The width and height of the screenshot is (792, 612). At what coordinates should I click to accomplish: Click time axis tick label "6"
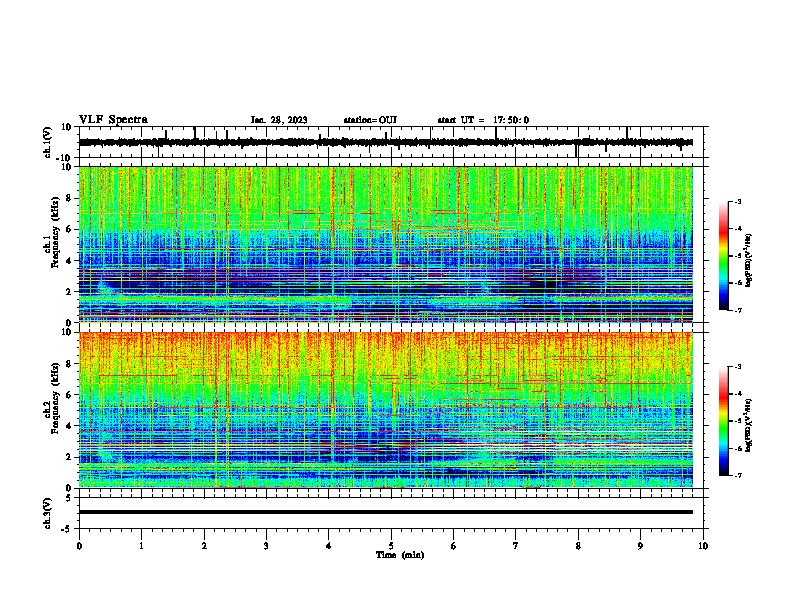coord(454,546)
